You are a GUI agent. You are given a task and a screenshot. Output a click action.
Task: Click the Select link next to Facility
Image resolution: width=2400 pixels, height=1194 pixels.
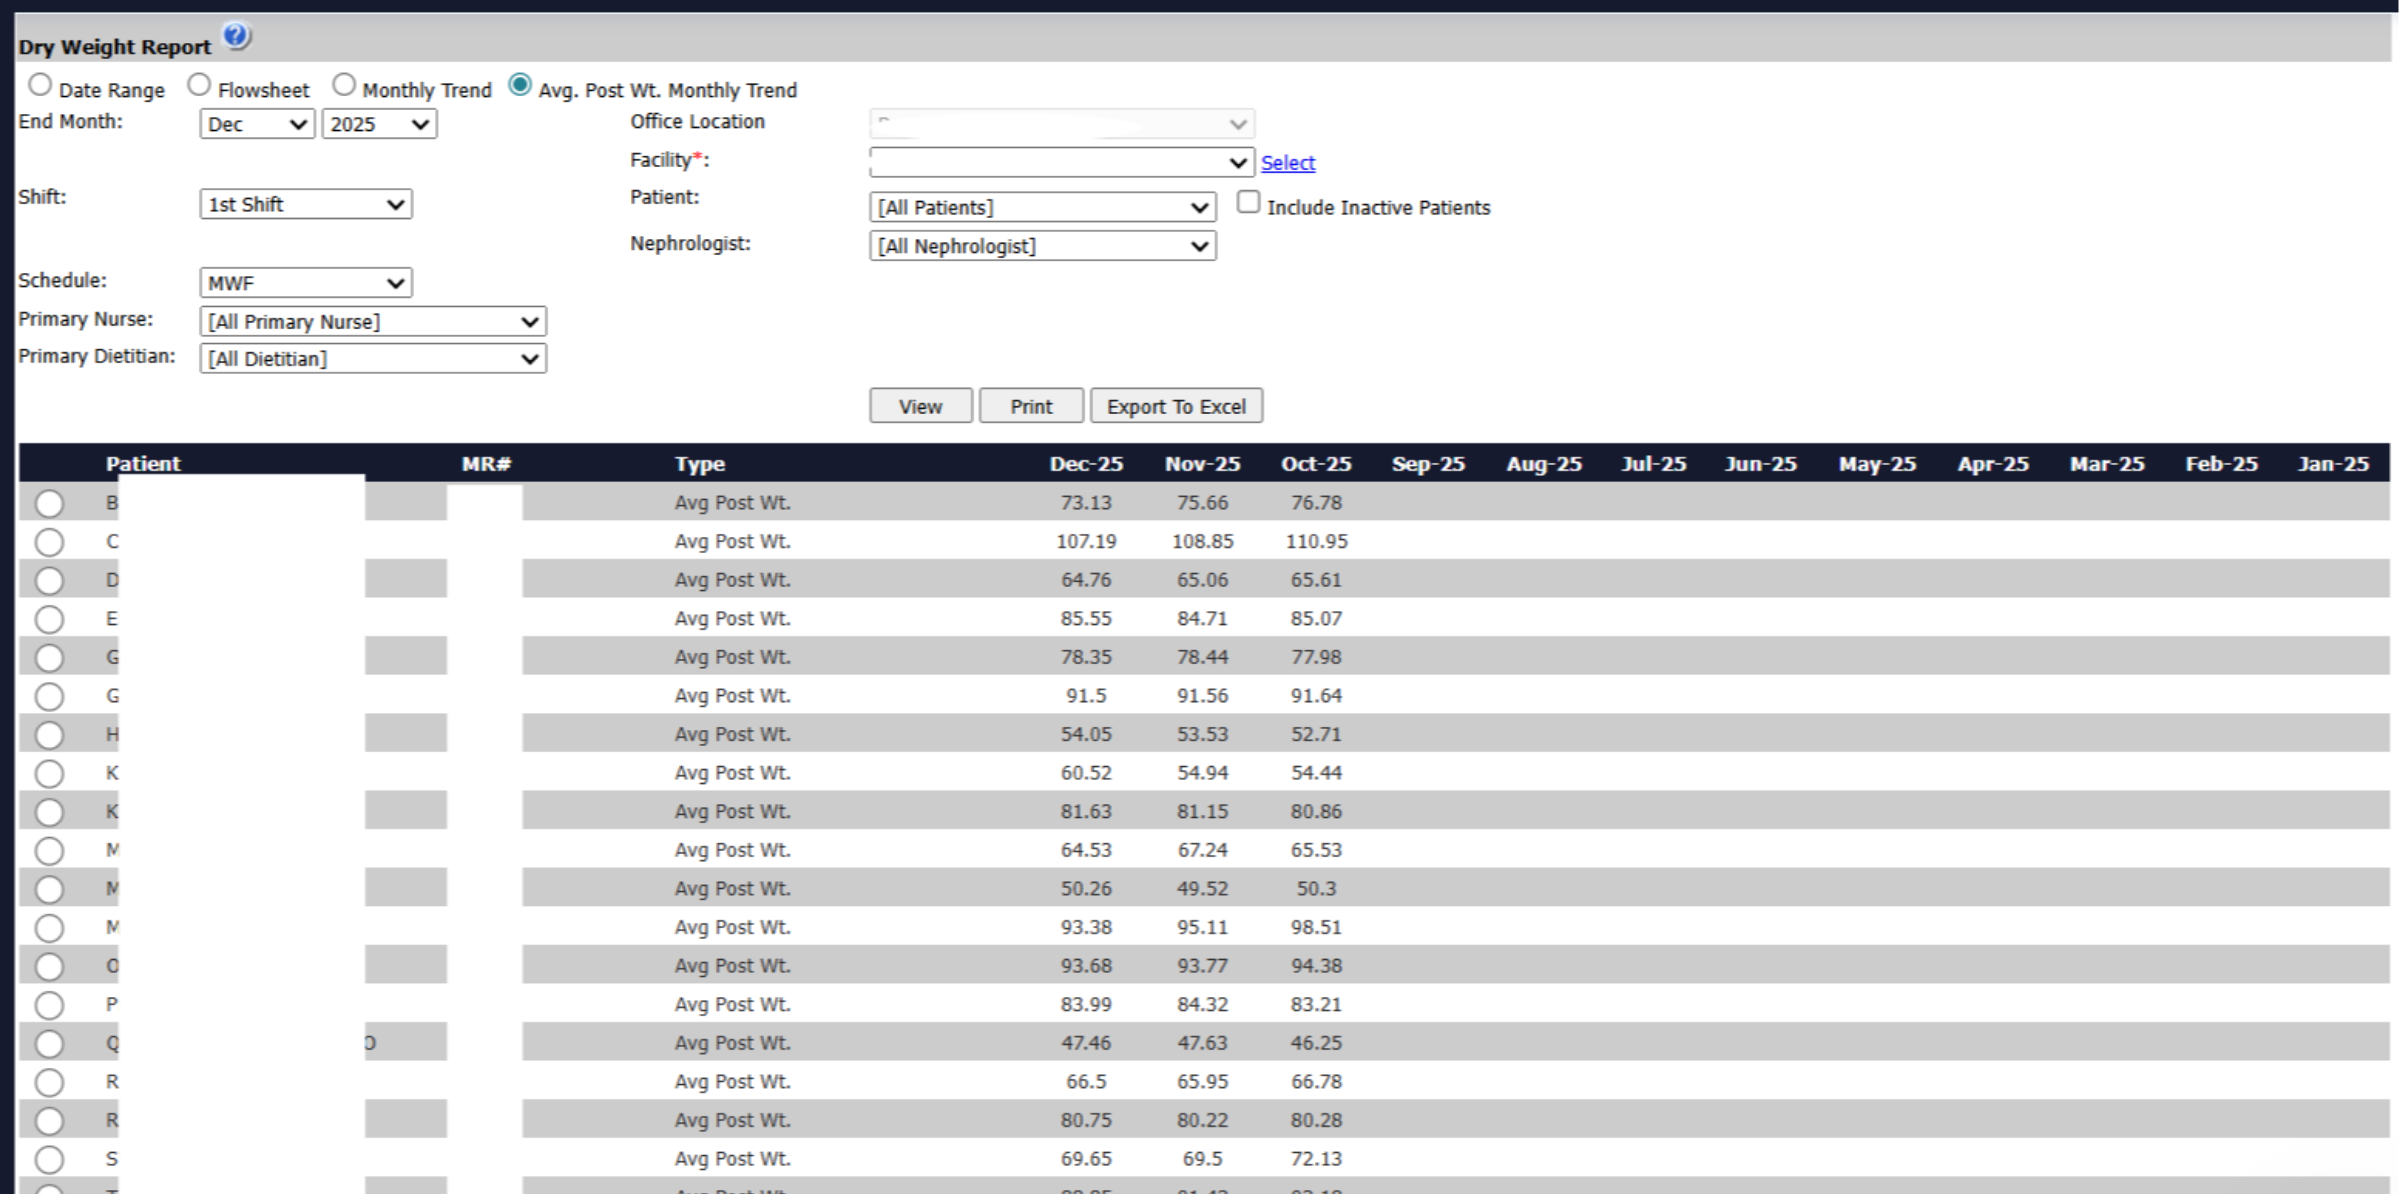pos(1288,163)
